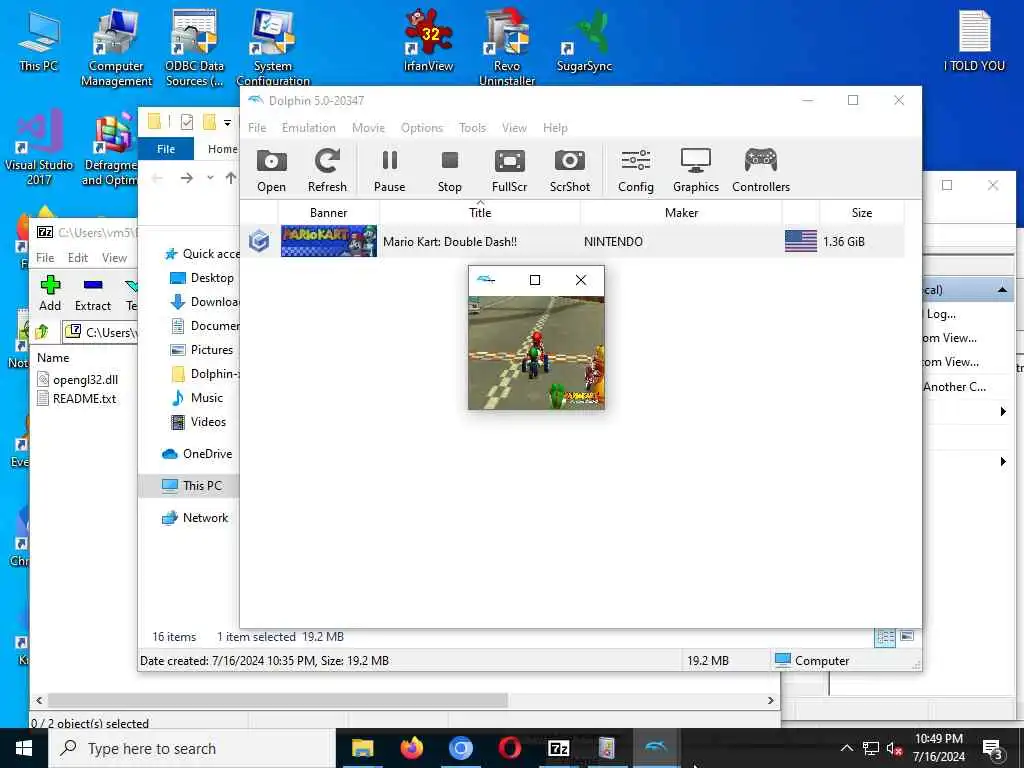The image size is (1024, 768).
Task: Click NINTENDO maker cell
Action: click(x=613, y=242)
